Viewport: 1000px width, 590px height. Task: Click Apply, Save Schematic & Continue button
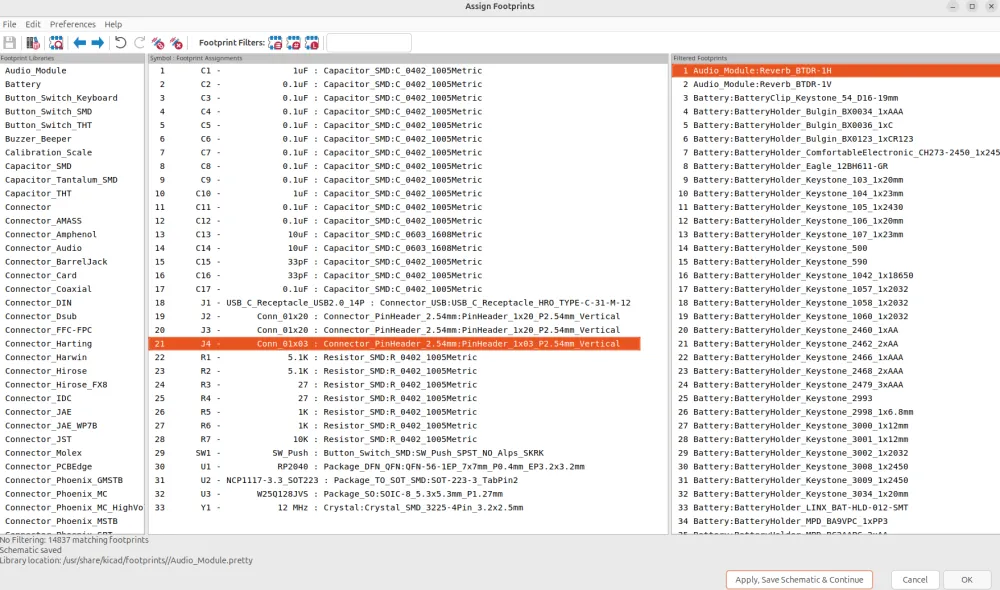[x=799, y=580]
